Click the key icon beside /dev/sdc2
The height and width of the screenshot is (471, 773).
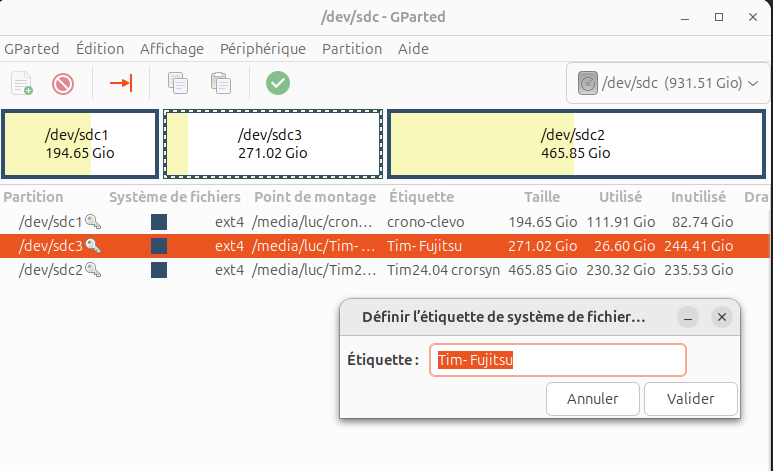tap(93, 269)
